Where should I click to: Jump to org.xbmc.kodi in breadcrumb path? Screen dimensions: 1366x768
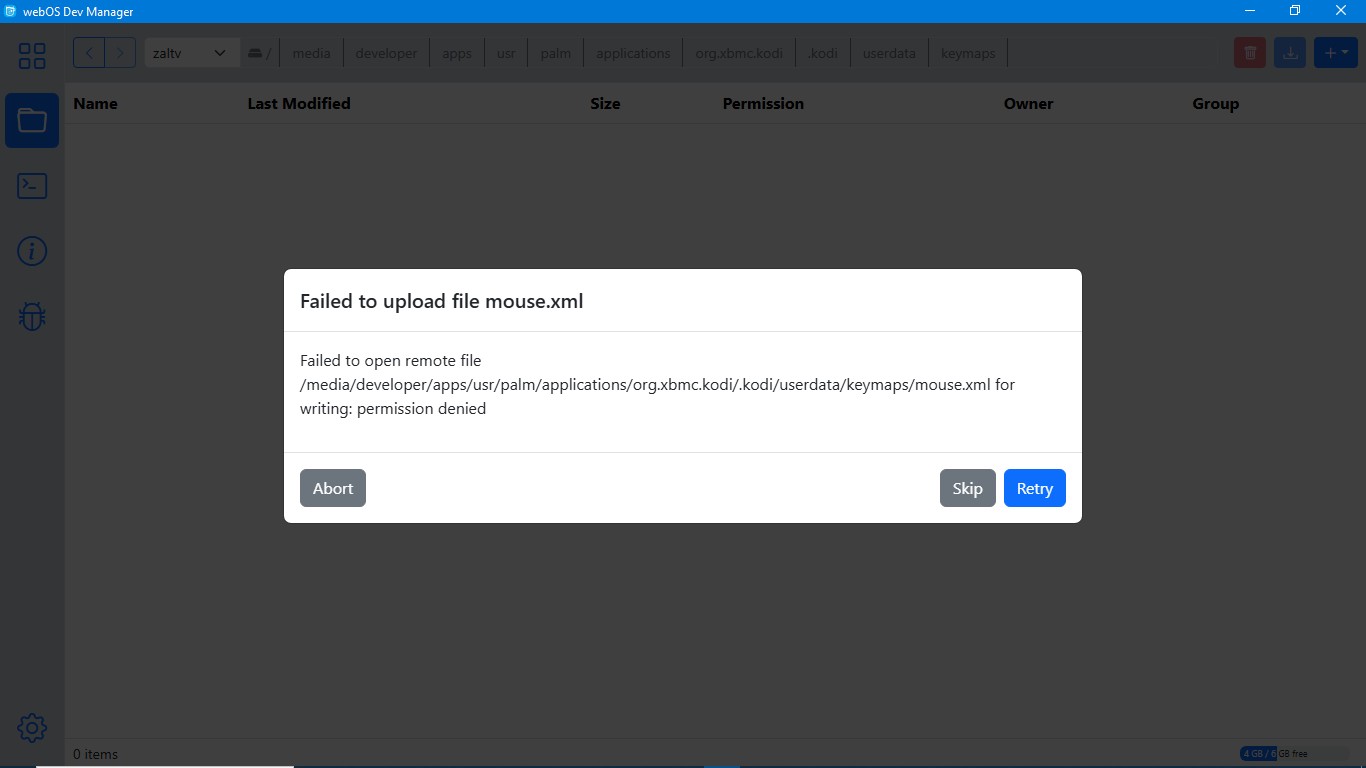pyautogui.click(x=739, y=53)
